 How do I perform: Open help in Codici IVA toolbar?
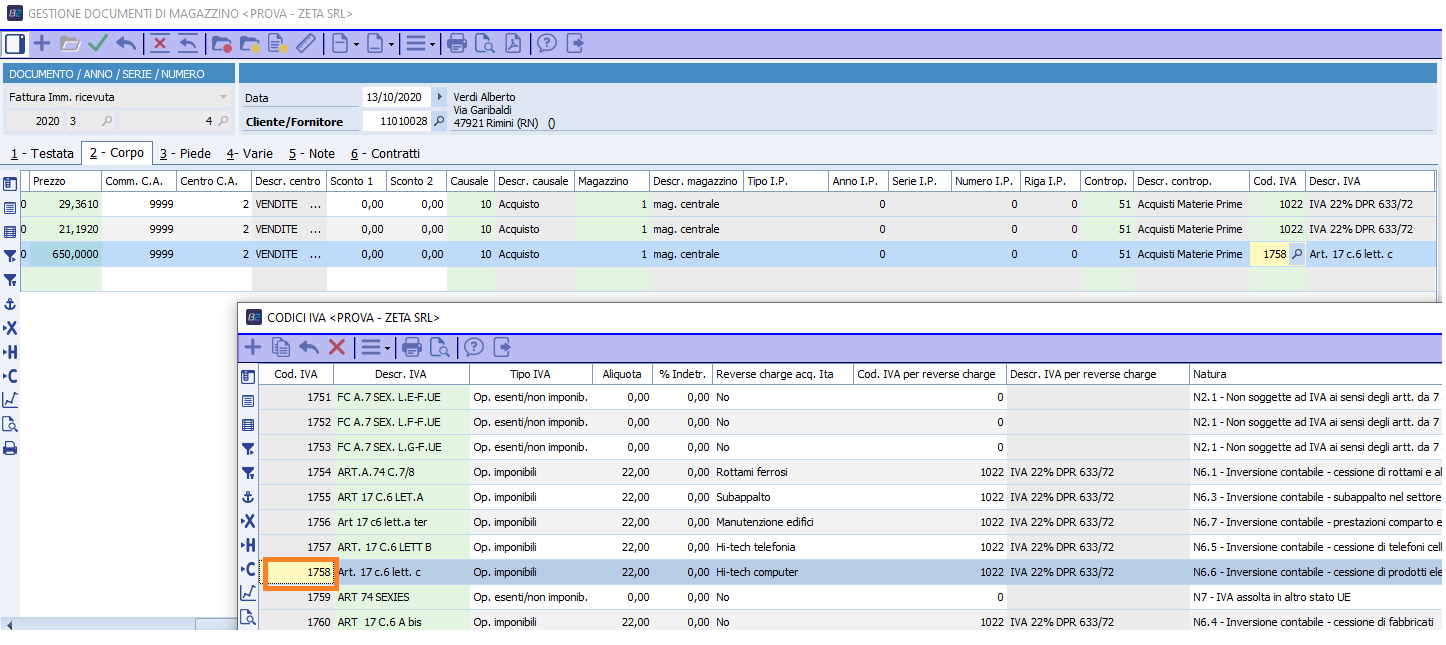point(474,347)
